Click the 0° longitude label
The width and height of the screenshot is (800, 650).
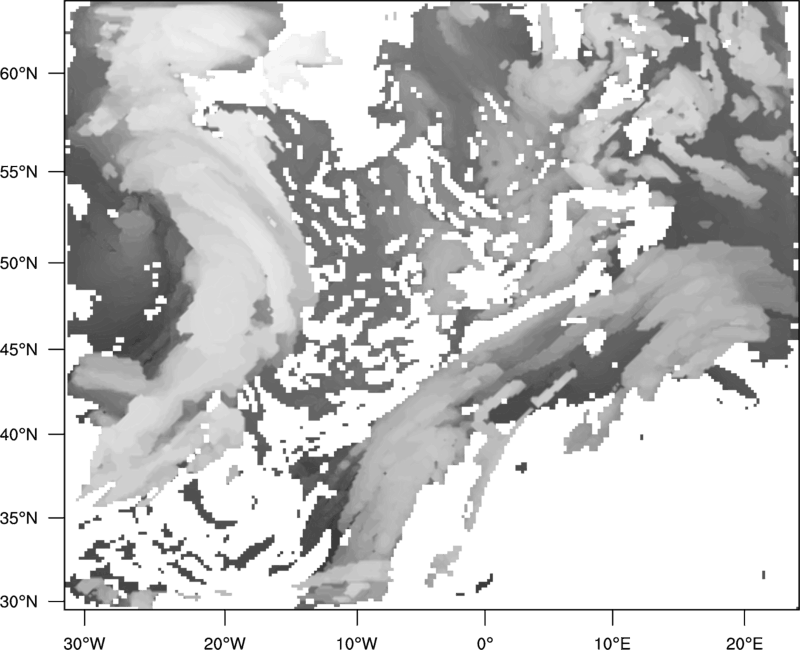point(485,643)
